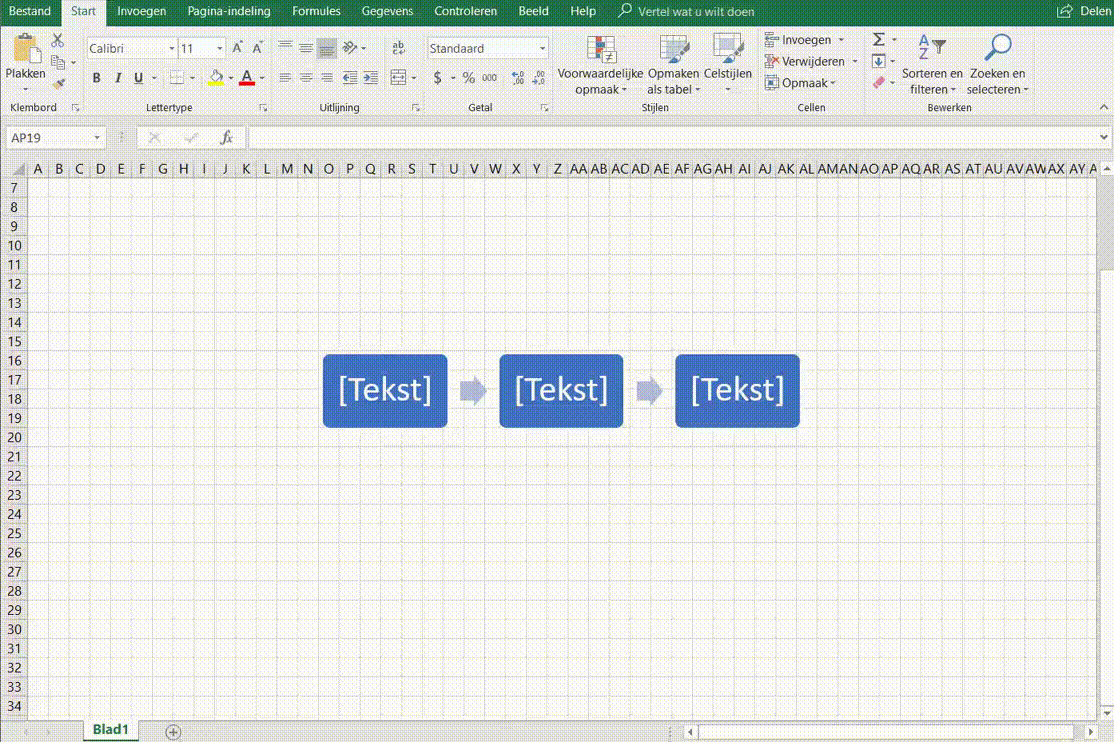Click the Clear eraser icon
Viewport: 1114px width, 742px height.
879,82
